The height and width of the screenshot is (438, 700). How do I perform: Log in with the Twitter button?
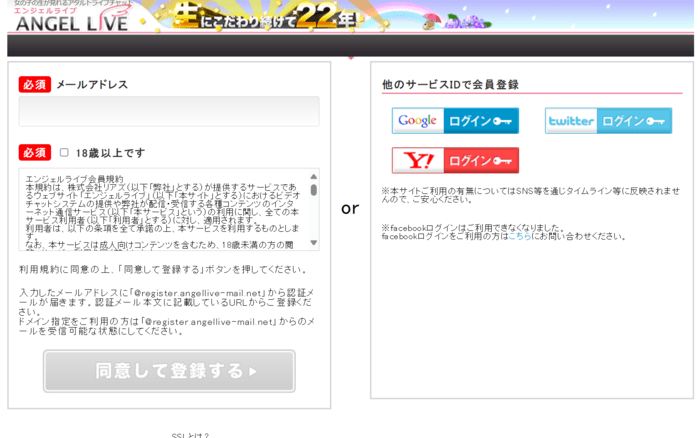click(608, 121)
